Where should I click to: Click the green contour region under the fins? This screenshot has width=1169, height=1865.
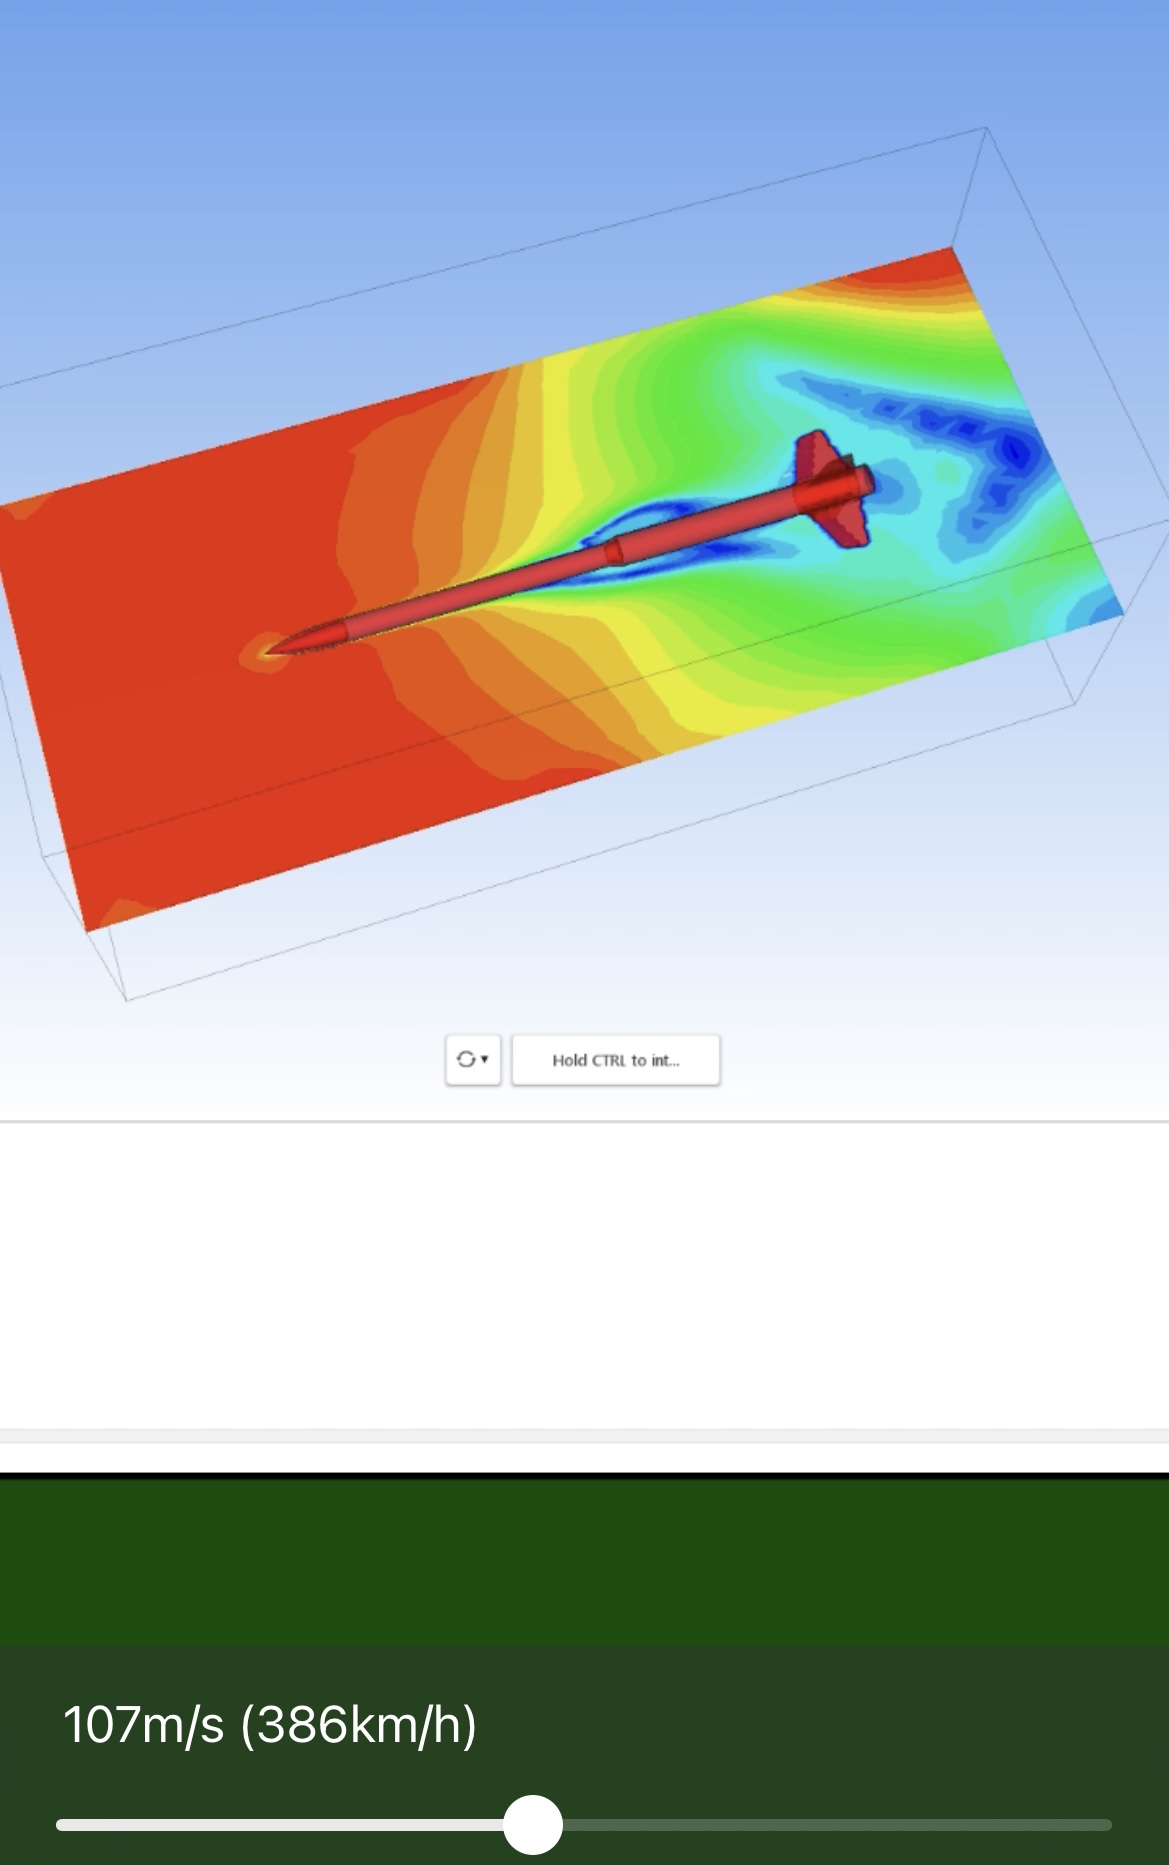click(x=820, y=620)
